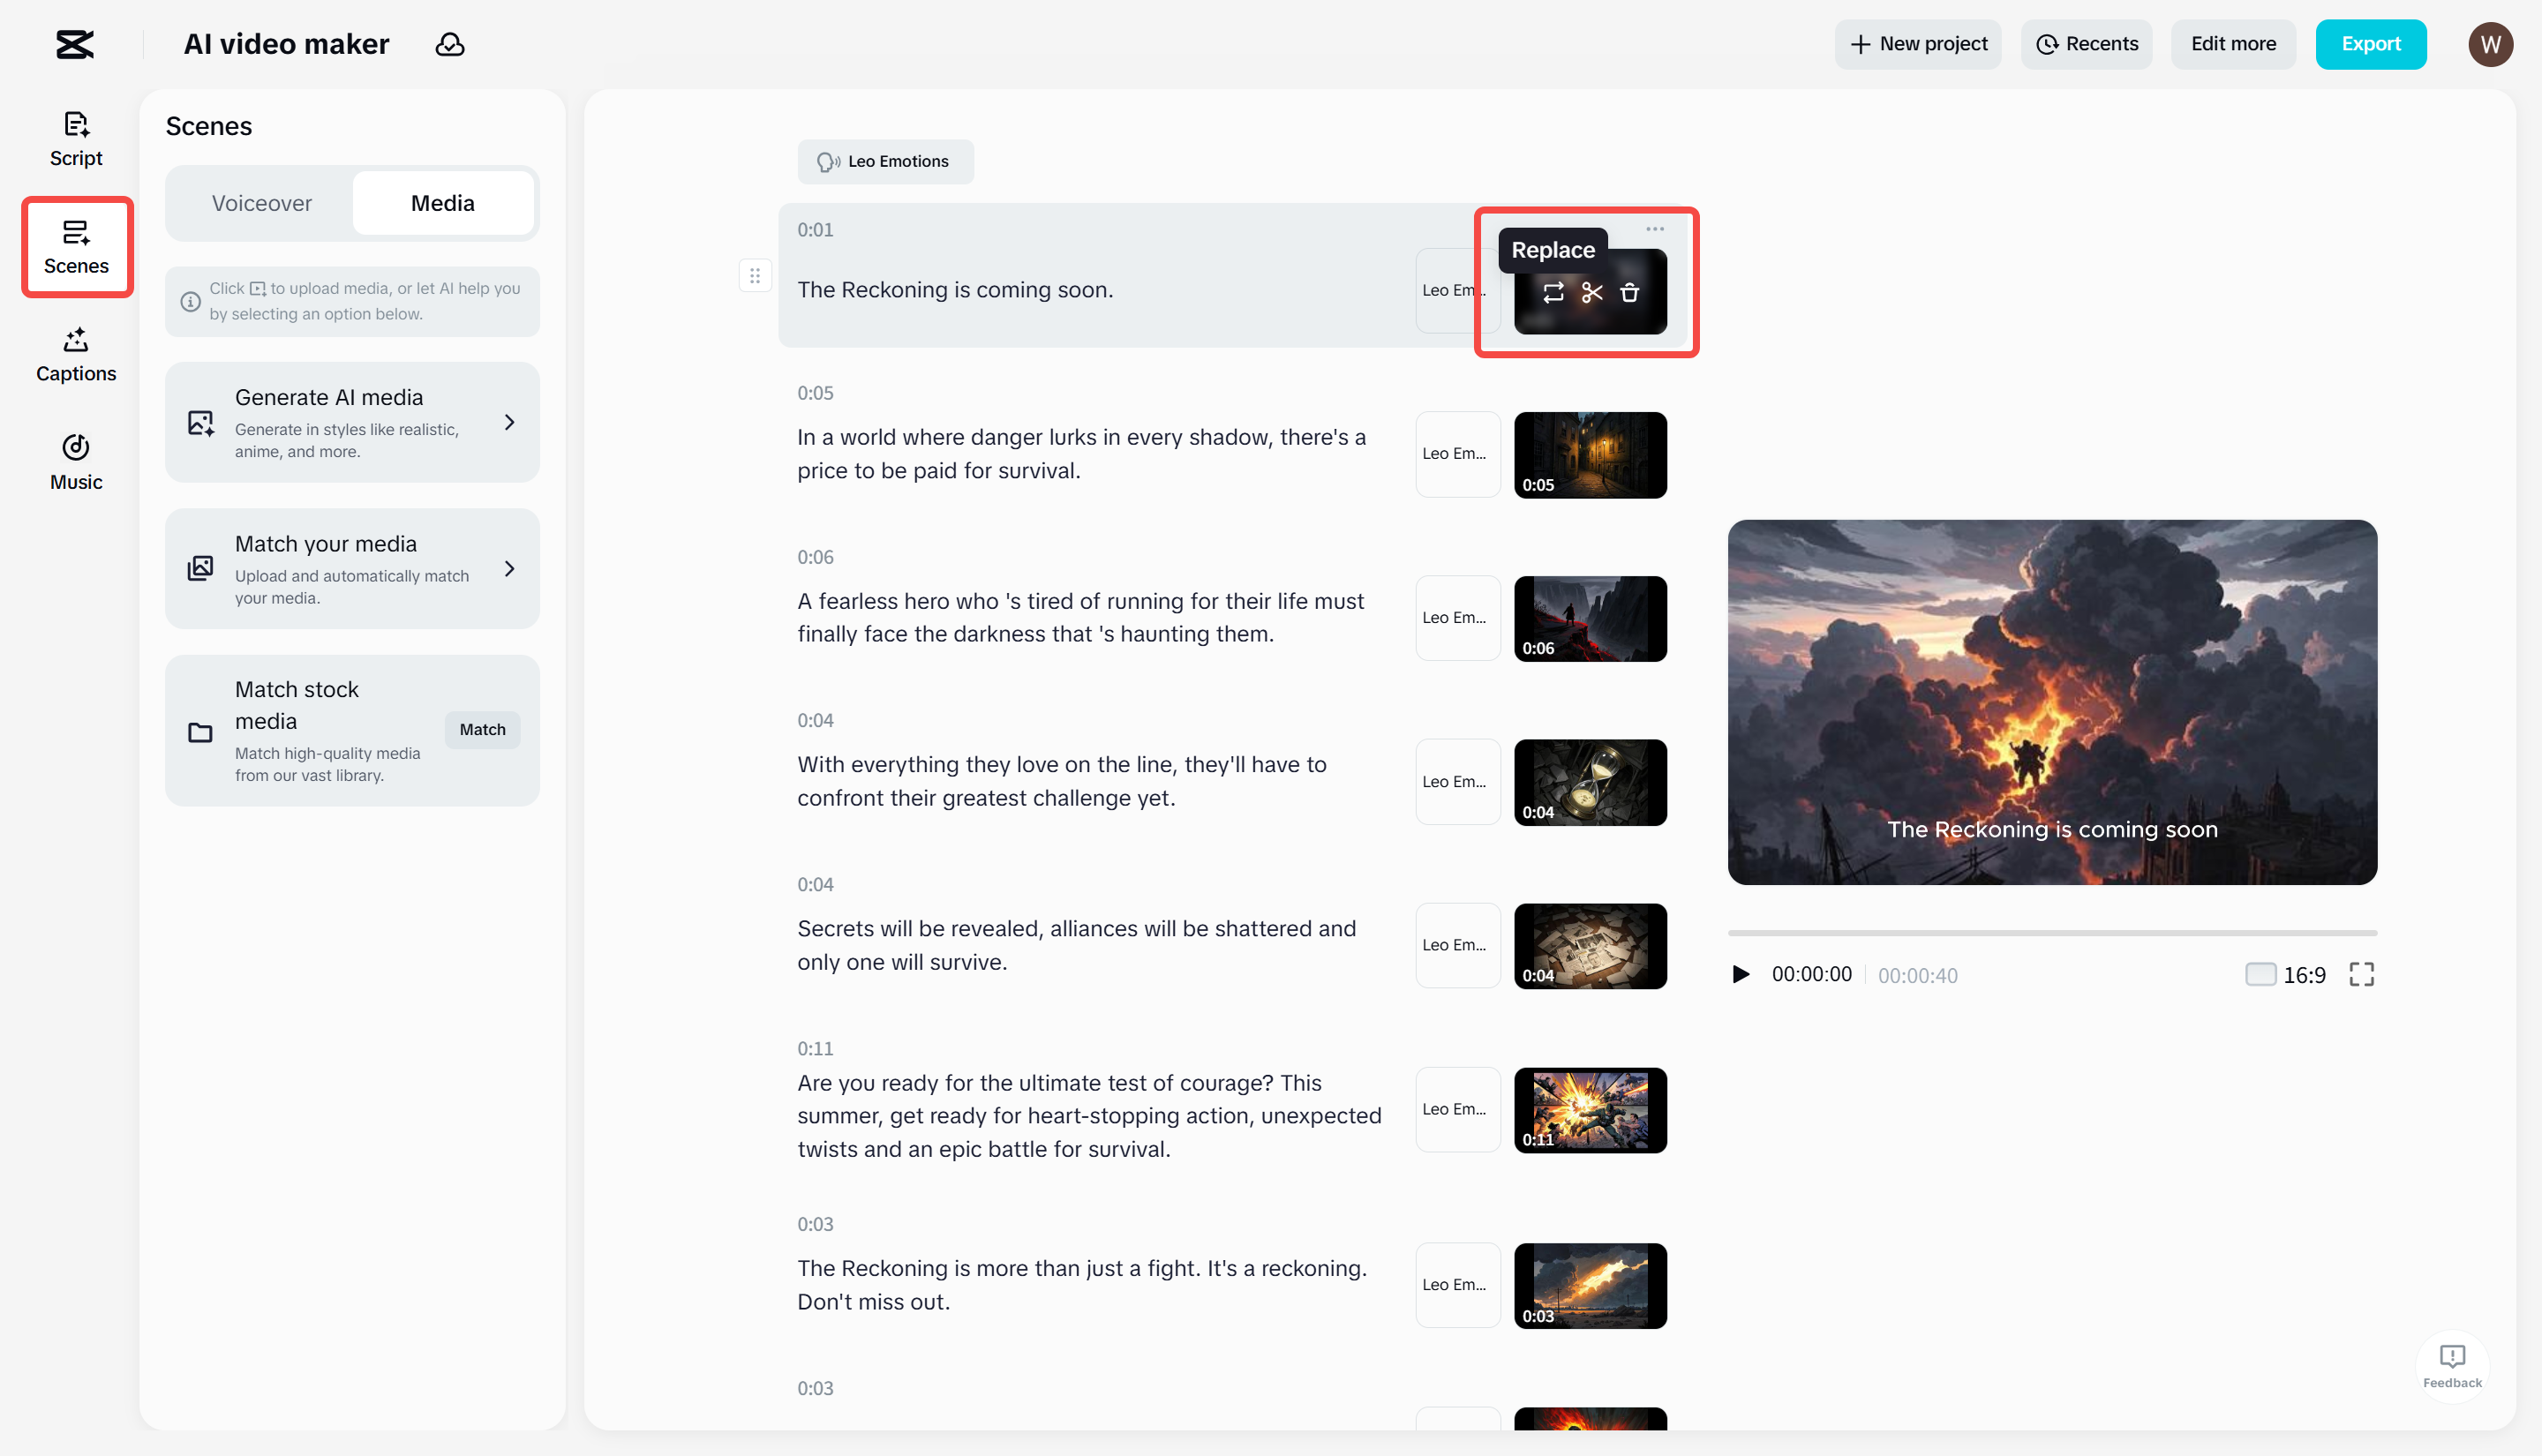The width and height of the screenshot is (2542, 1456).
Task: Click the Export button
Action: click(2371, 44)
